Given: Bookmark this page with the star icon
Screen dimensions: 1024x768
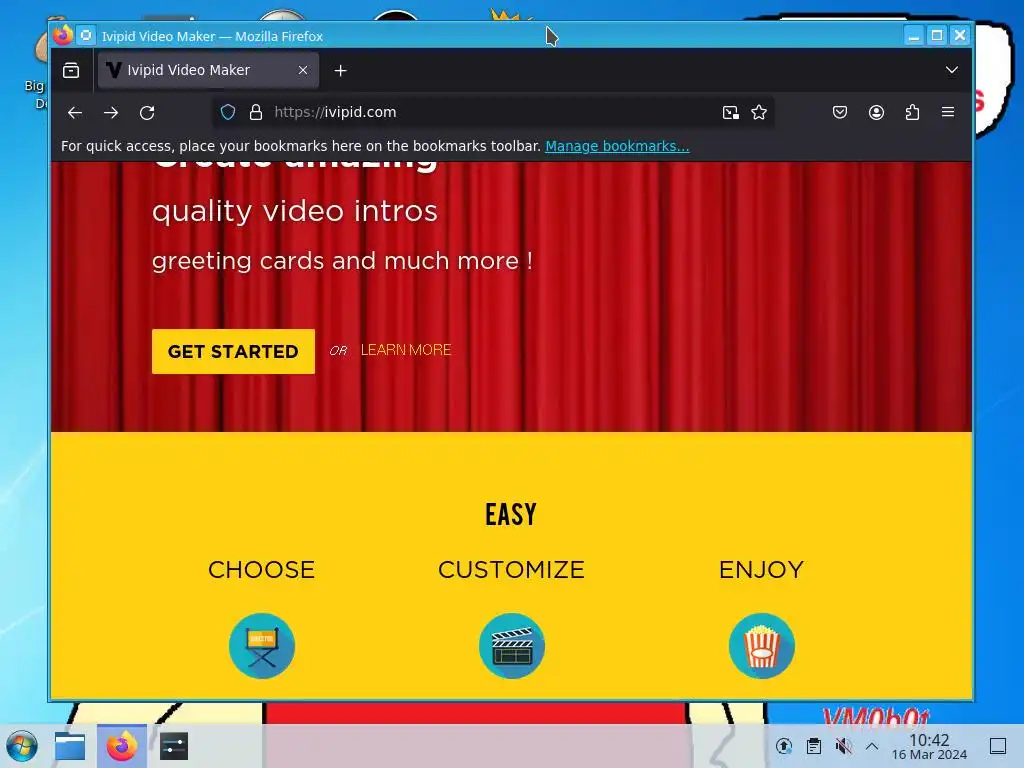Looking at the screenshot, I should pyautogui.click(x=759, y=112).
